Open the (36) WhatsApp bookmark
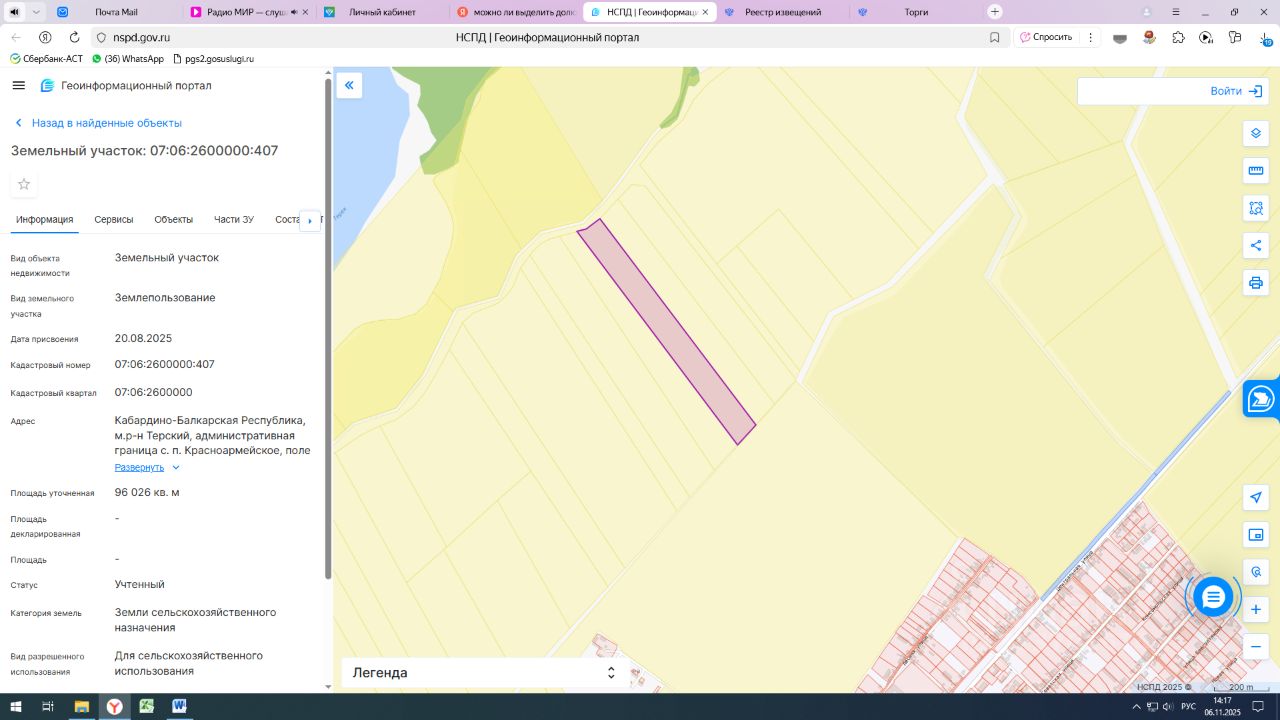This screenshot has height=720, width=1280. click(x=128, y=59)
